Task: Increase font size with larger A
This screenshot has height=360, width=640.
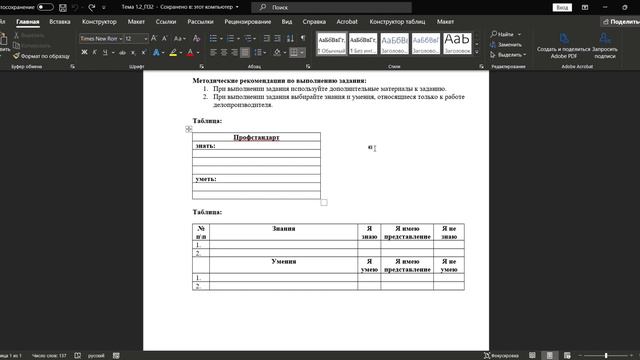Action: (x=154, y=38)
